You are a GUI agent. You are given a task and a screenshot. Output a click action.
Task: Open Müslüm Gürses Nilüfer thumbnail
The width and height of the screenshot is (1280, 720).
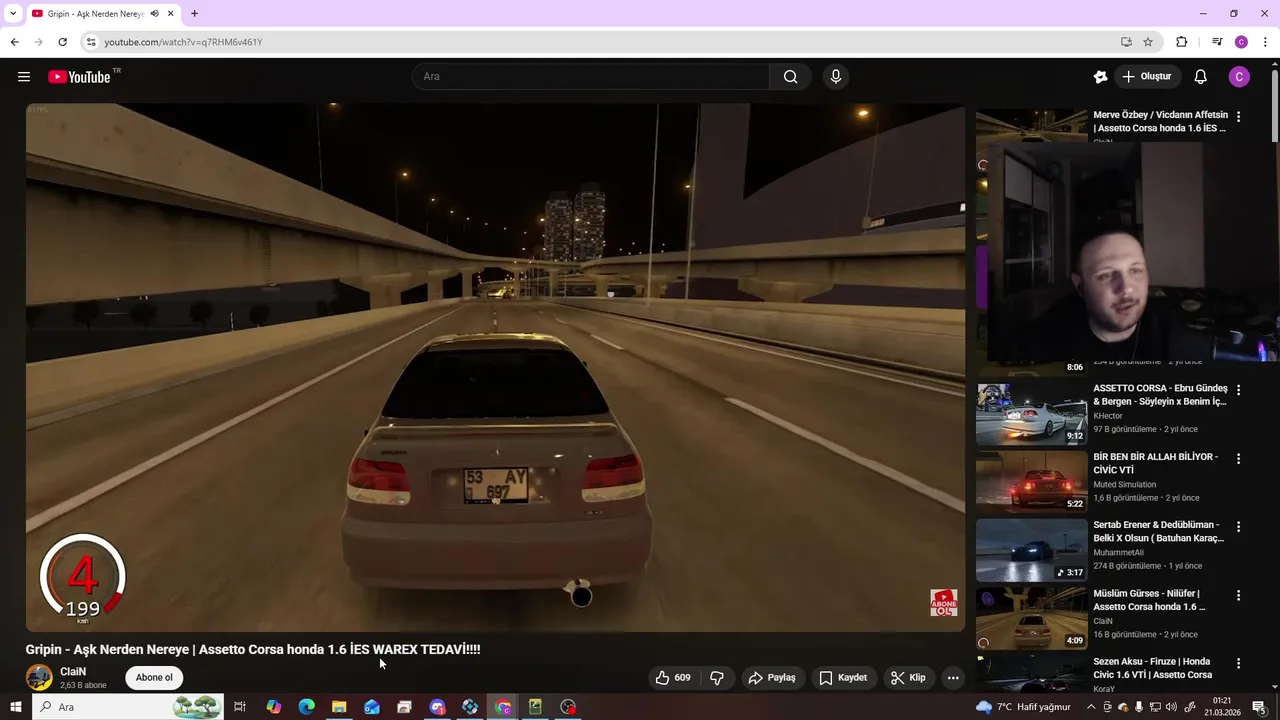coord(1032,618)
